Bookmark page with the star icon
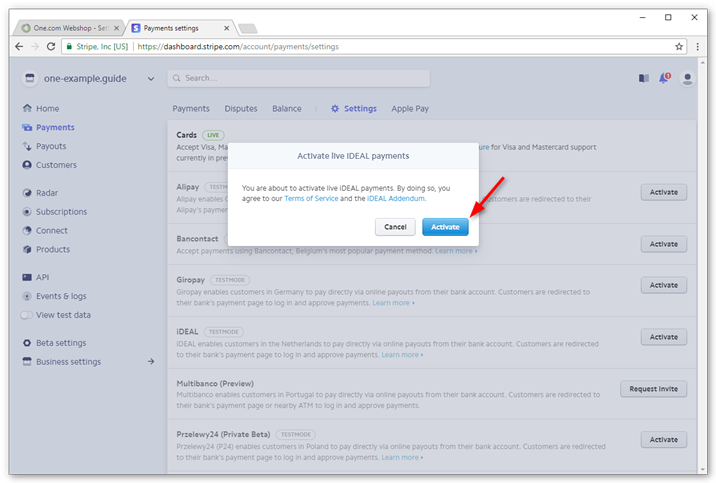Viewport: 716px width, 483px height. 679,46
